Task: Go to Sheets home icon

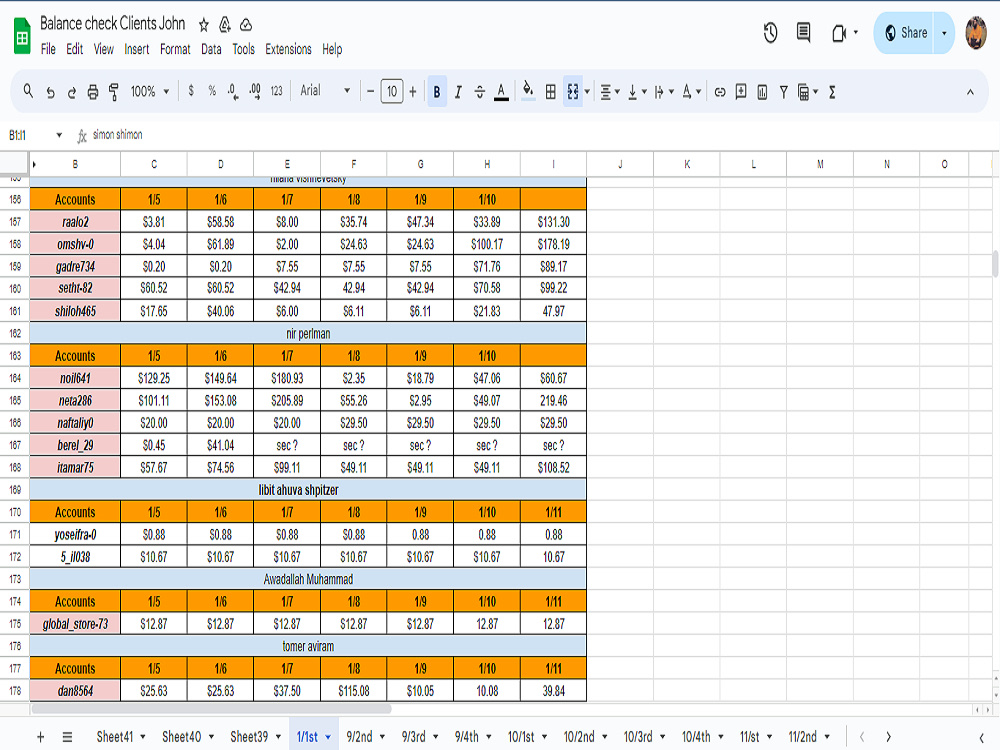Action: 22,36
